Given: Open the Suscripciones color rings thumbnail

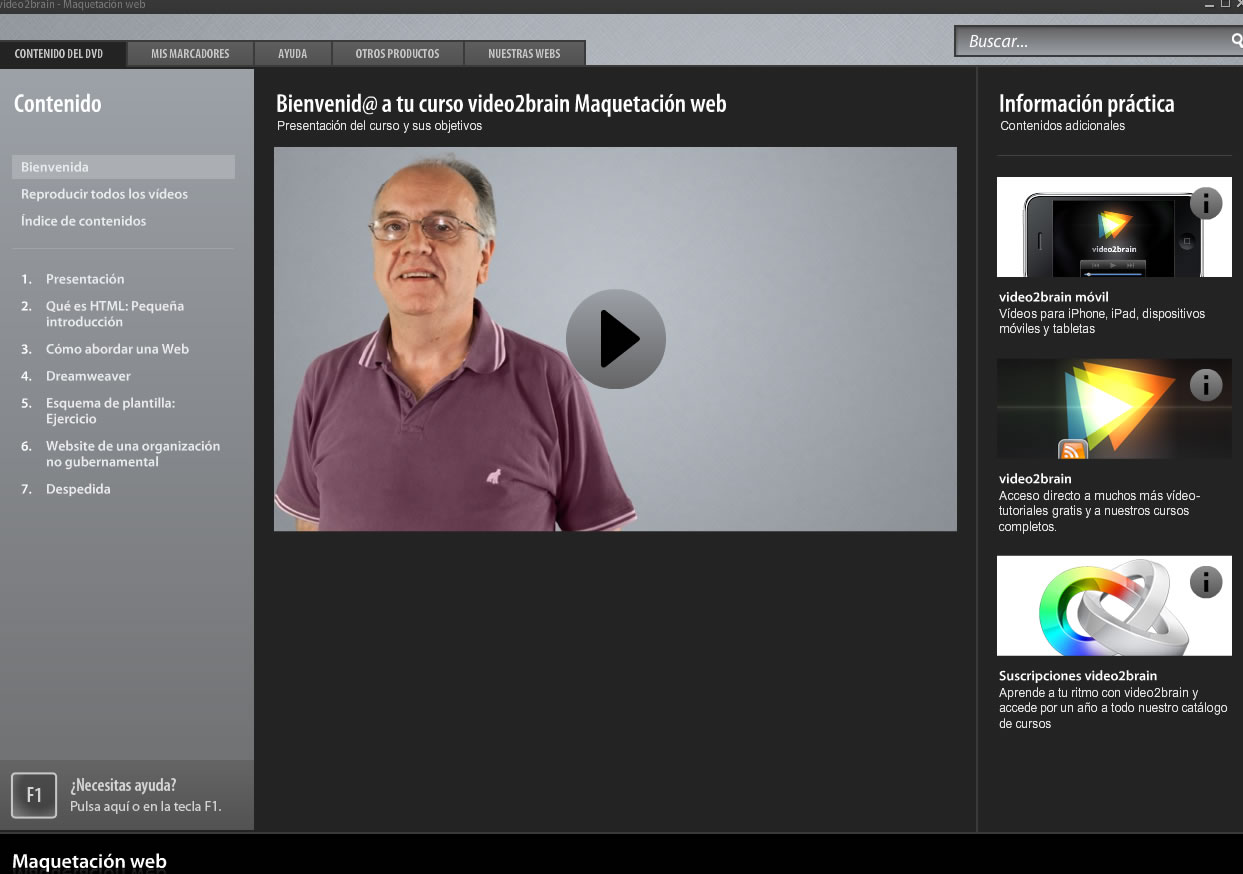Looking at the screenshot, I should [1114, 606].
